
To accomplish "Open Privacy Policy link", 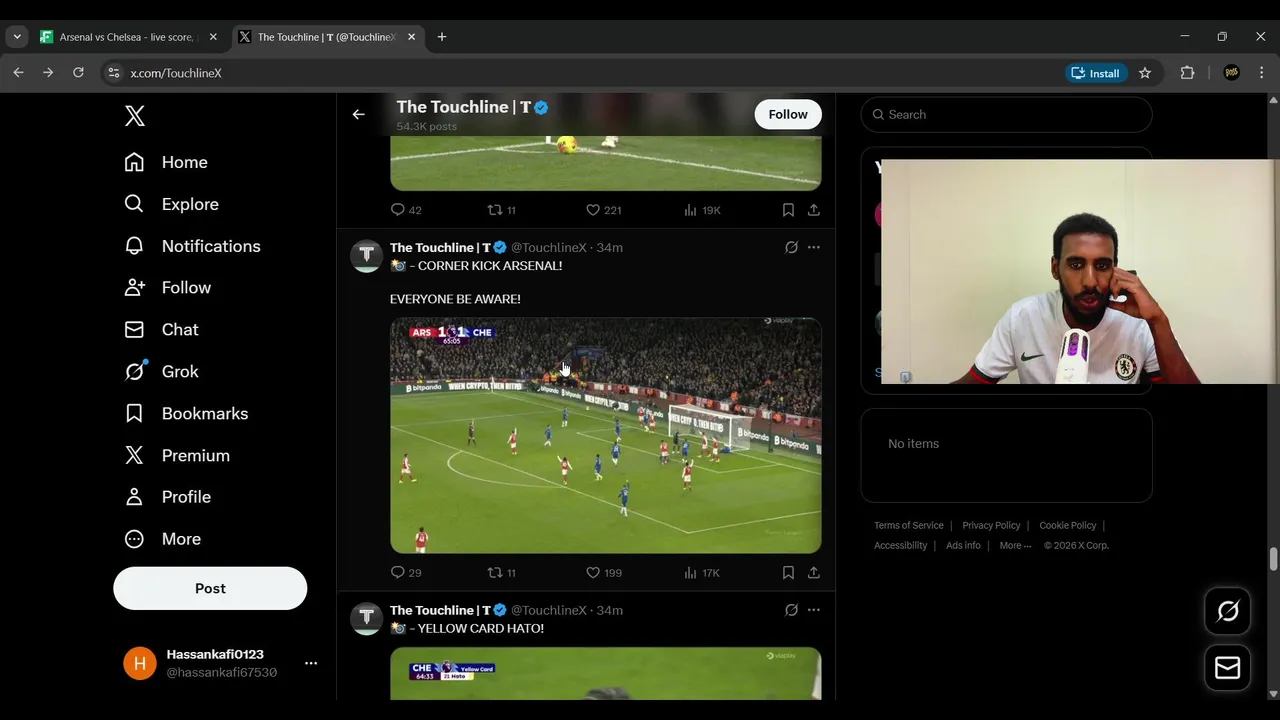I will tap(991, 526).
